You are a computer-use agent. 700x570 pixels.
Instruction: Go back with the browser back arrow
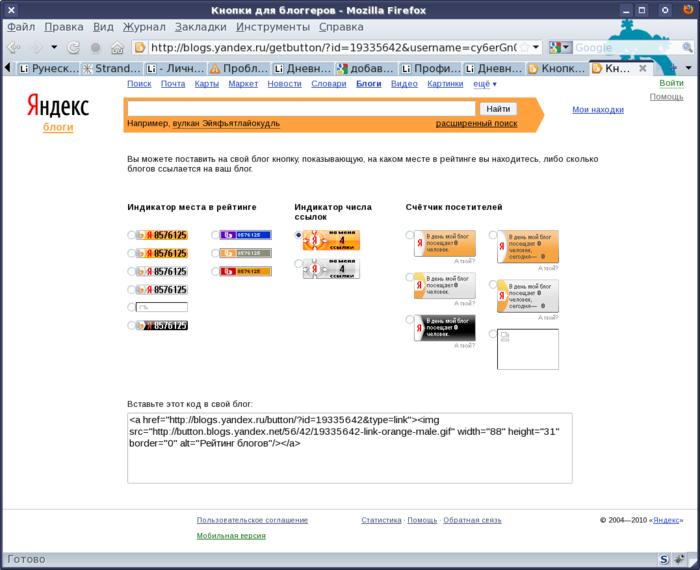[14, 47]
